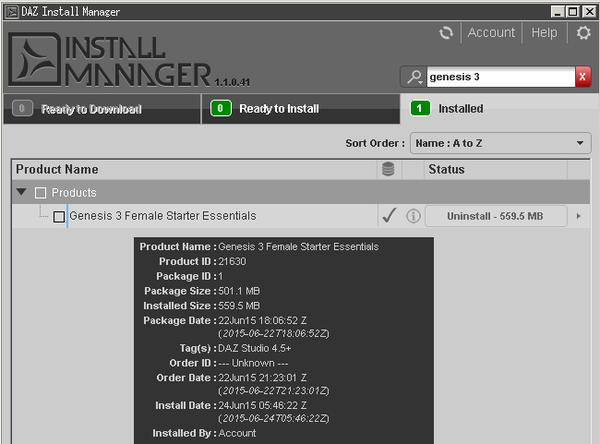600x444 pixels.
Task: Click the refresh sync icon
Action: (446, 33)
